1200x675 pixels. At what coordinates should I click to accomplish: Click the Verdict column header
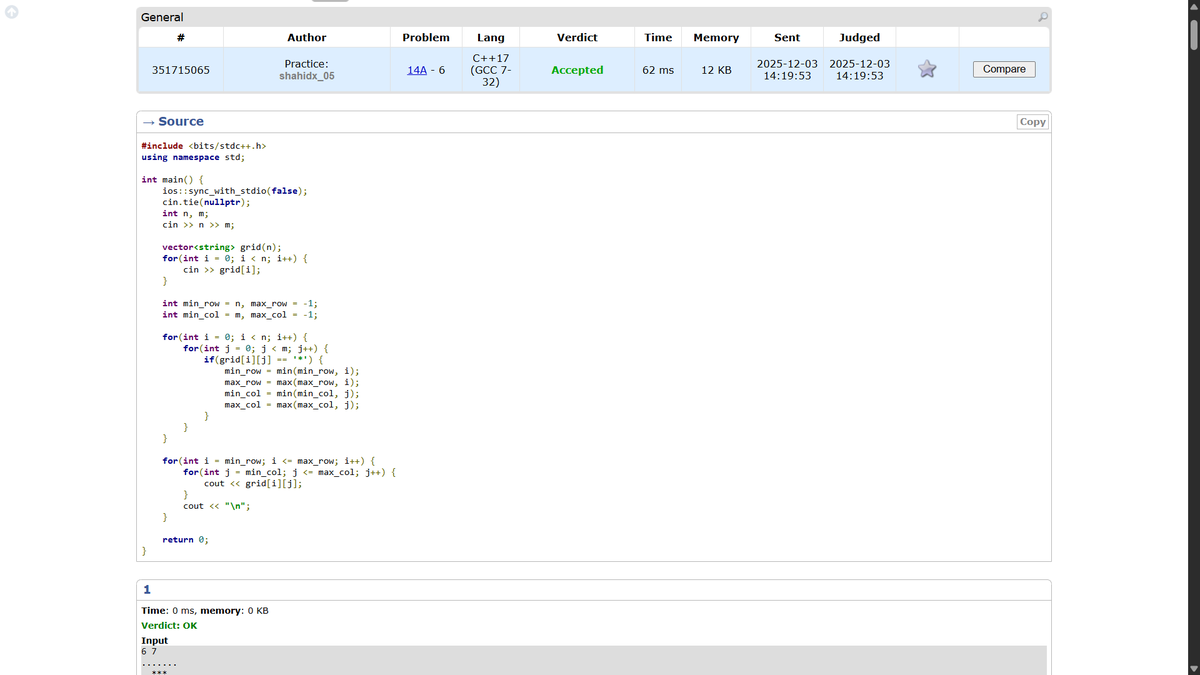(x=577, y=37)
